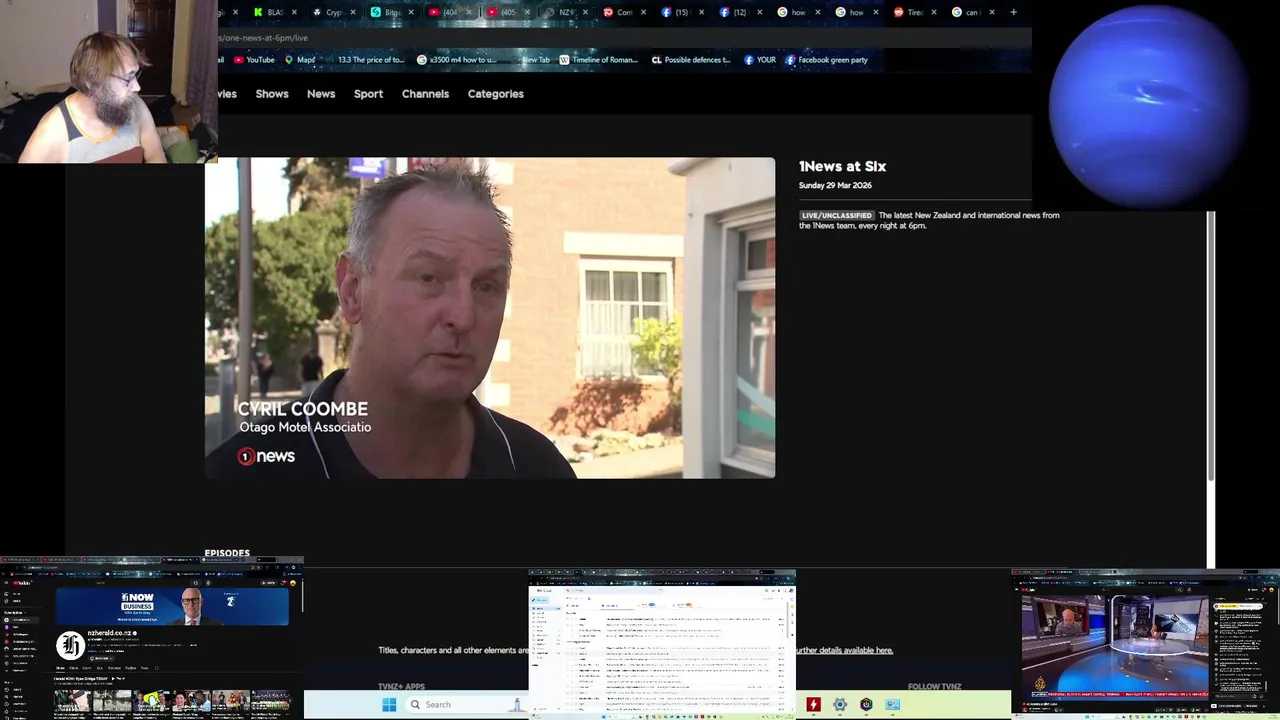Click the EPISODES heading
The image size is (1280, 720).
[227, 553]
